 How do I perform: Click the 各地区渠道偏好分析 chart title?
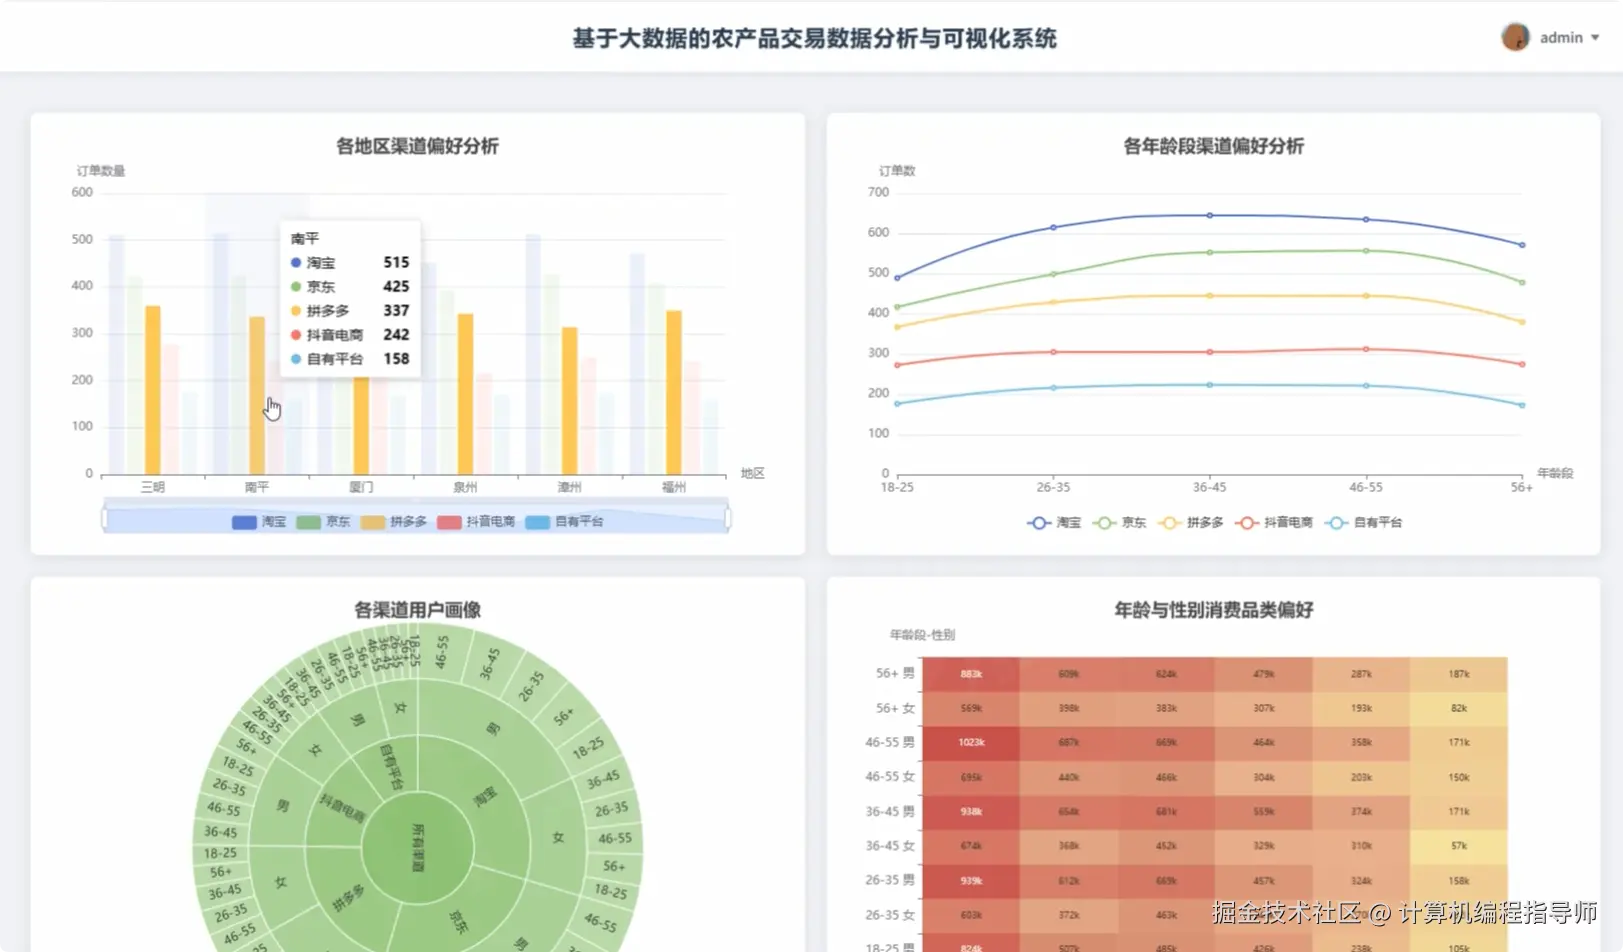(x=417, y=146)
